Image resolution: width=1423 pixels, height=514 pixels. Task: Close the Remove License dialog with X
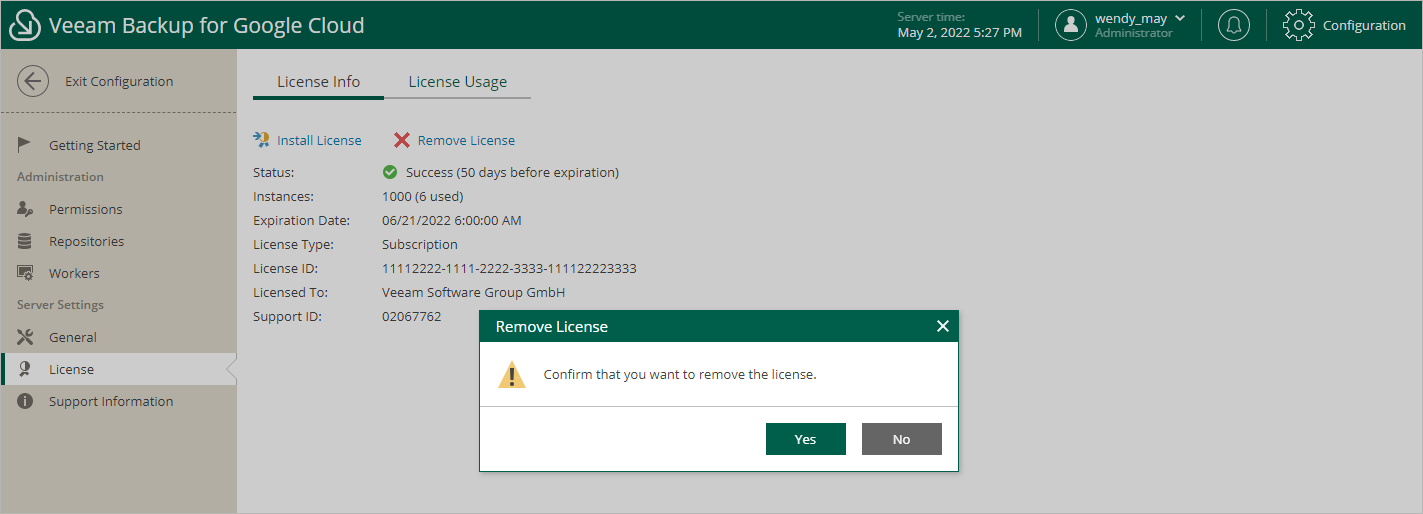[942, 326]
